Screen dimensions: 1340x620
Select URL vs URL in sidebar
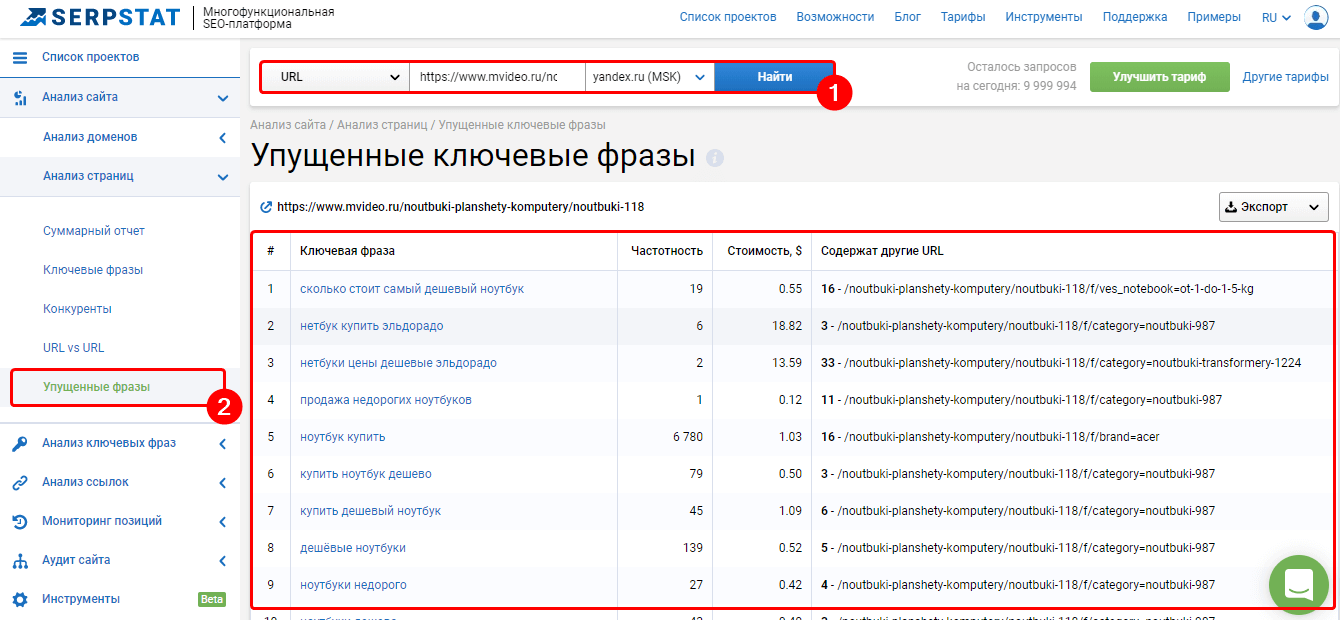pyautogui.click(x=73, y=348)
